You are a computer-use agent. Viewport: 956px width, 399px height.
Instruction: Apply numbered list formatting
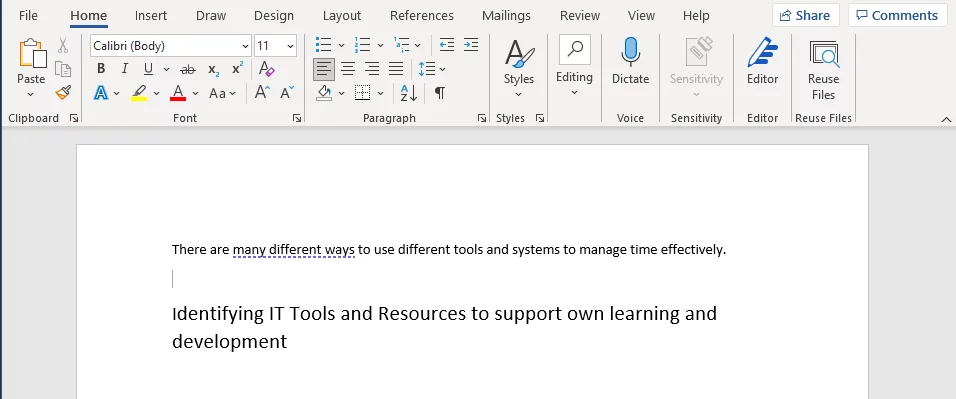362,45
